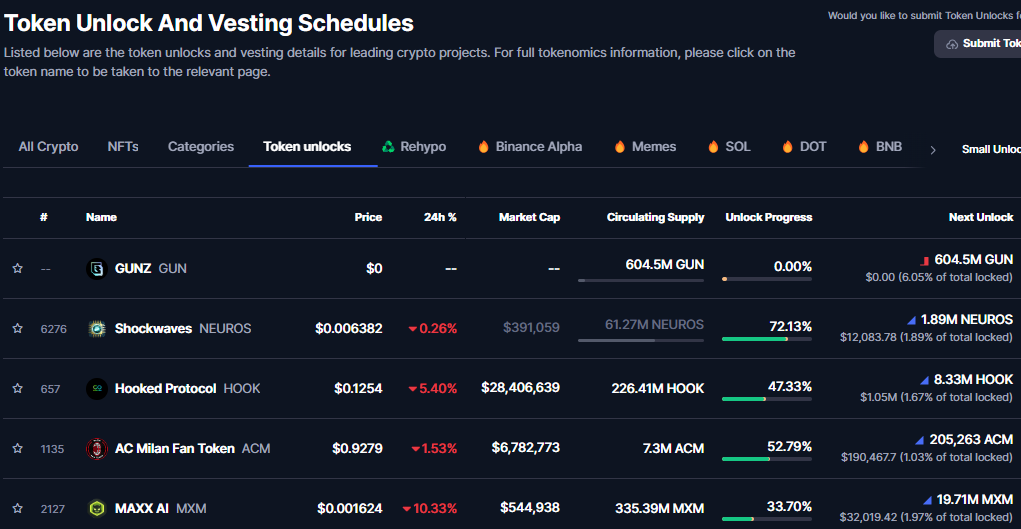
Task: Click the GUN next unlock red marker icon
Action: [x=924, y=261]
